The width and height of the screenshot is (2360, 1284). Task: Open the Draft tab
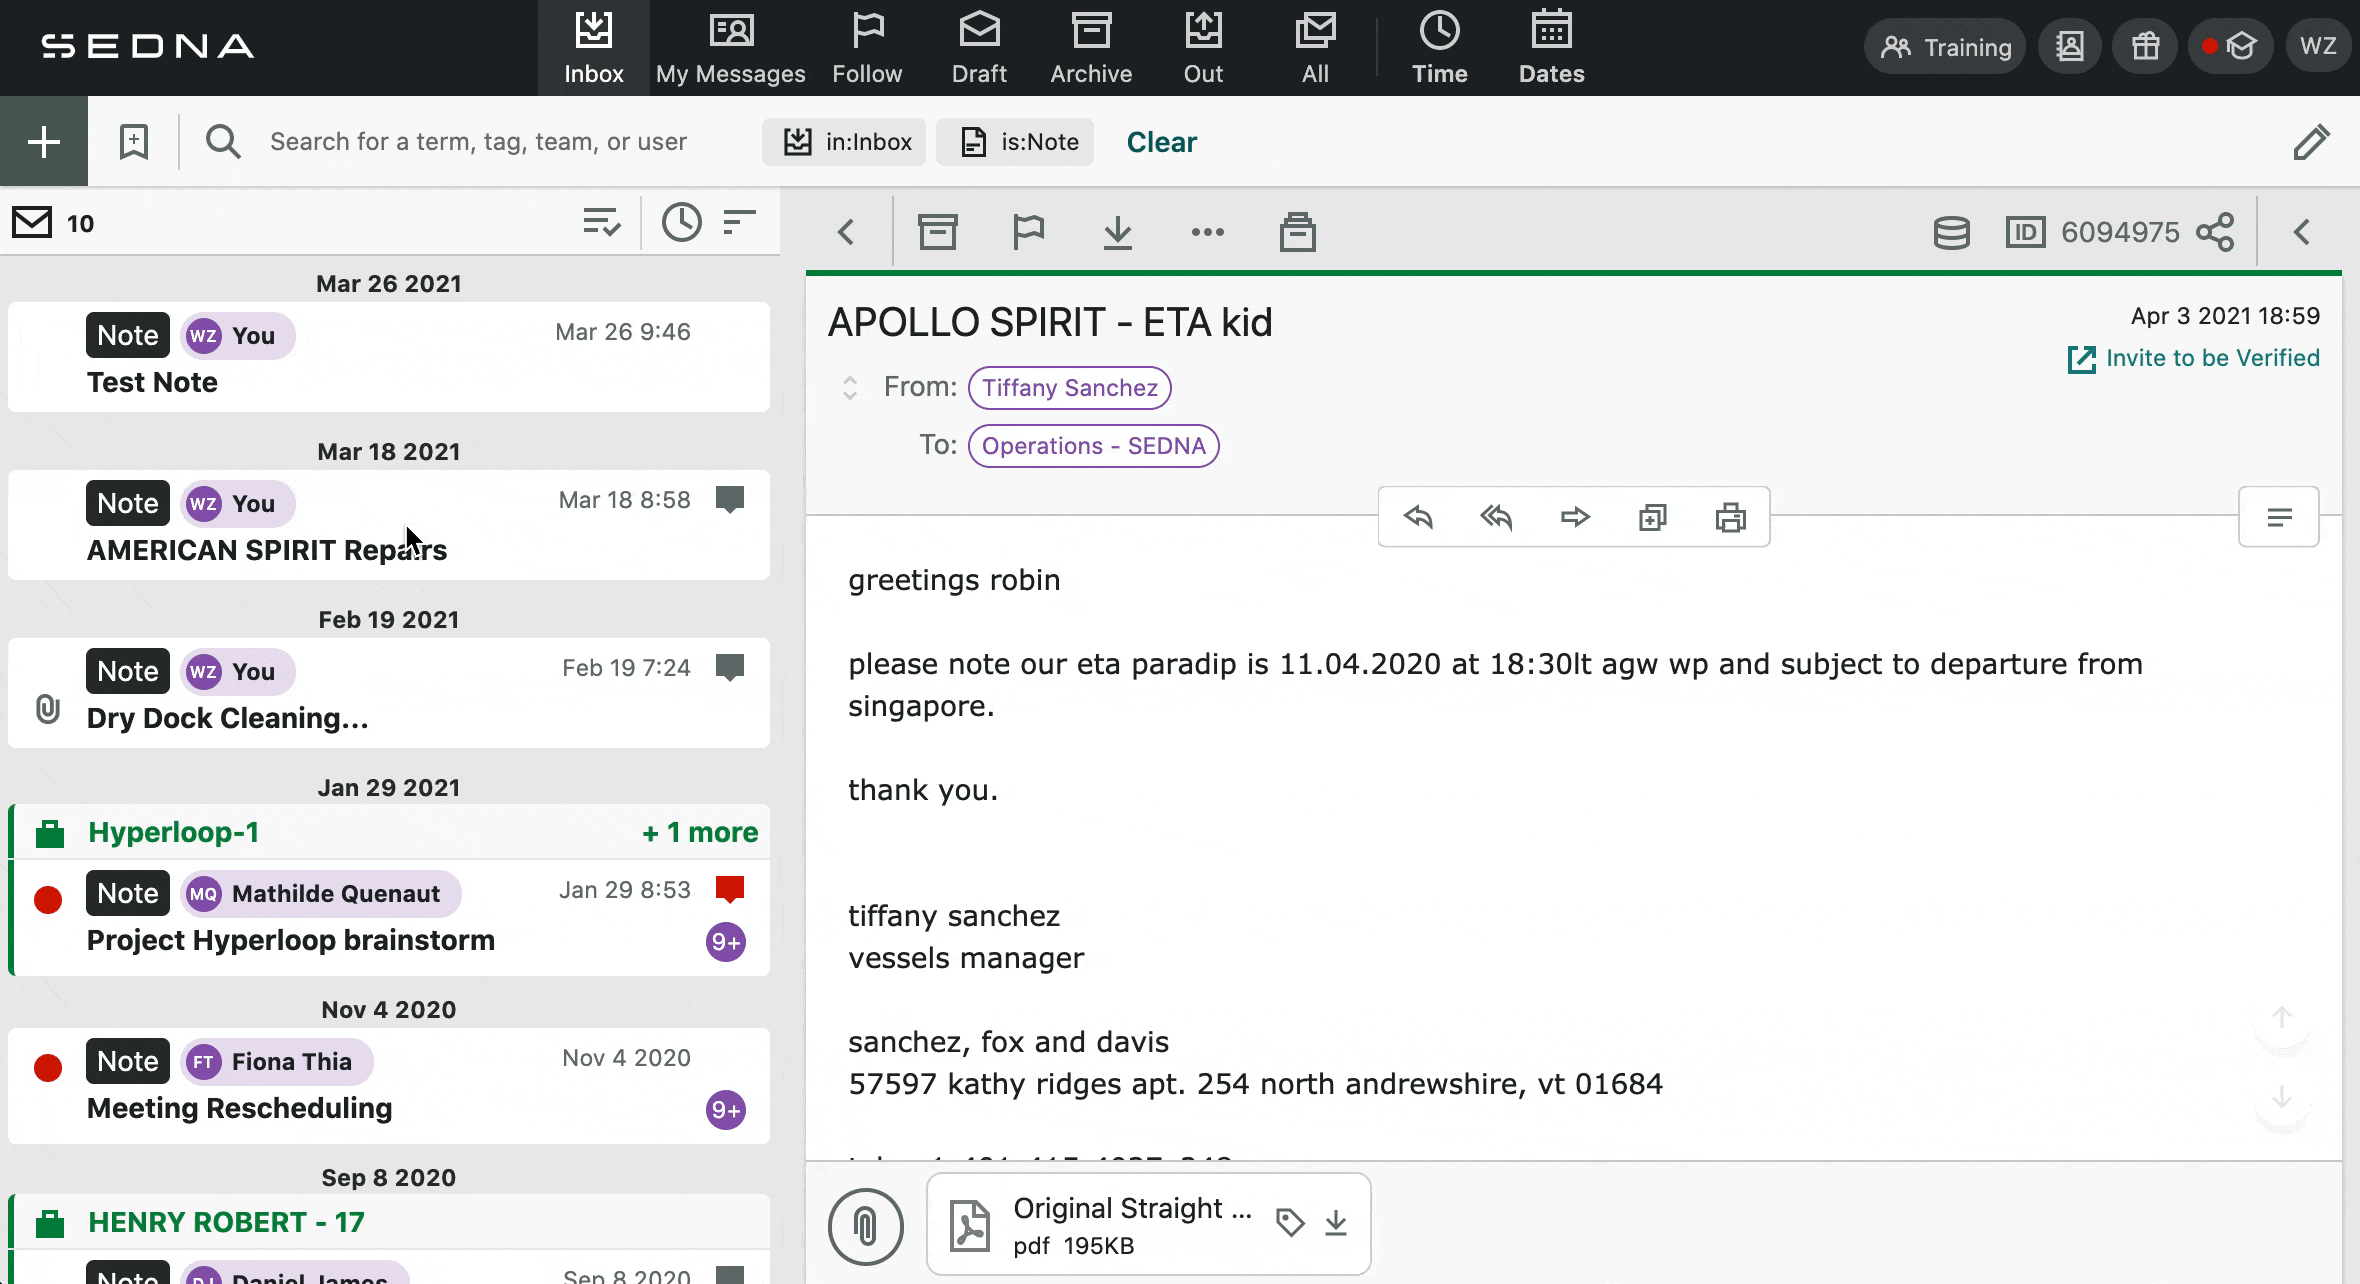click(979, 48)
